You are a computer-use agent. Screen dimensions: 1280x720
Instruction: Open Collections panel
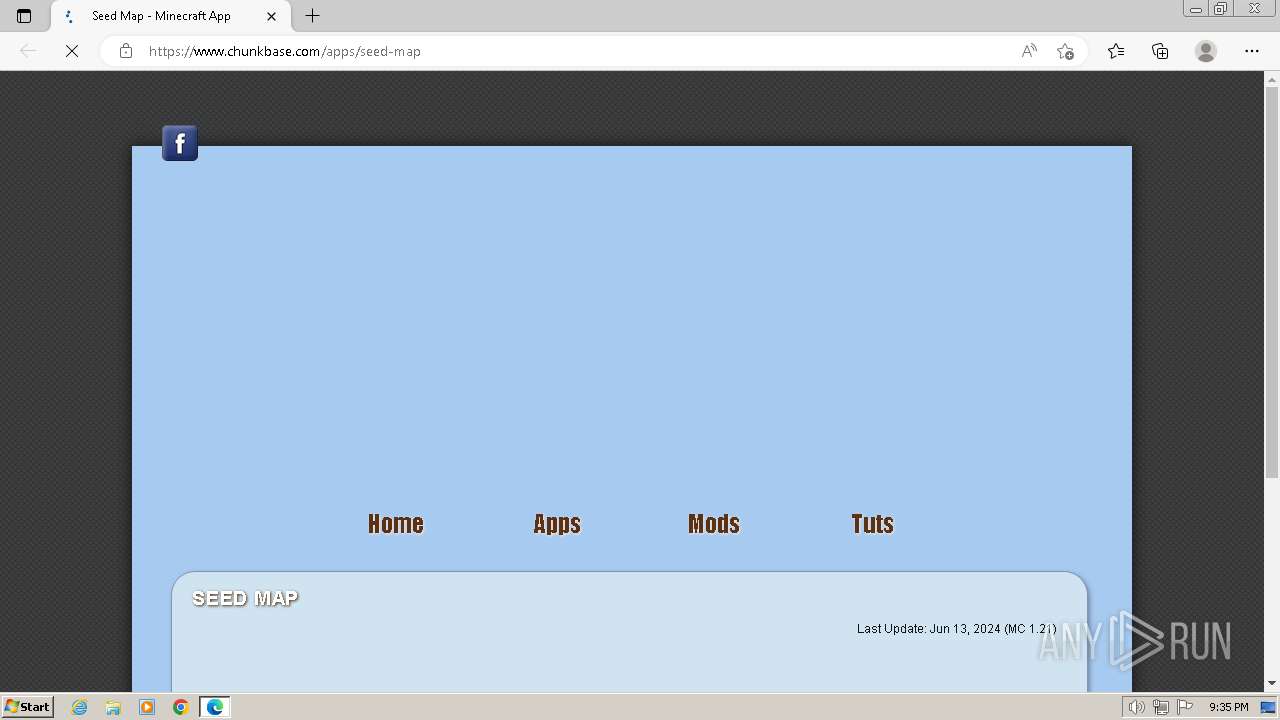1160,51
